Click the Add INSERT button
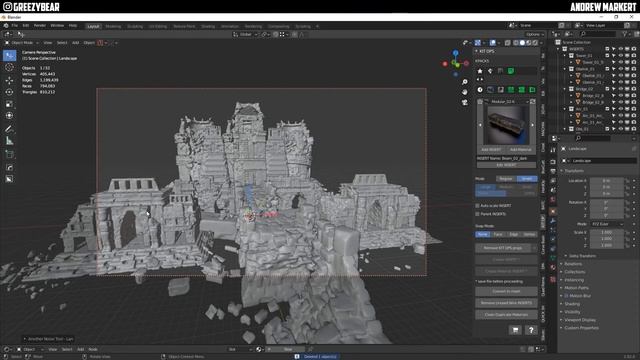The width and height of the screenshot is (640, 360). [491, 150]
